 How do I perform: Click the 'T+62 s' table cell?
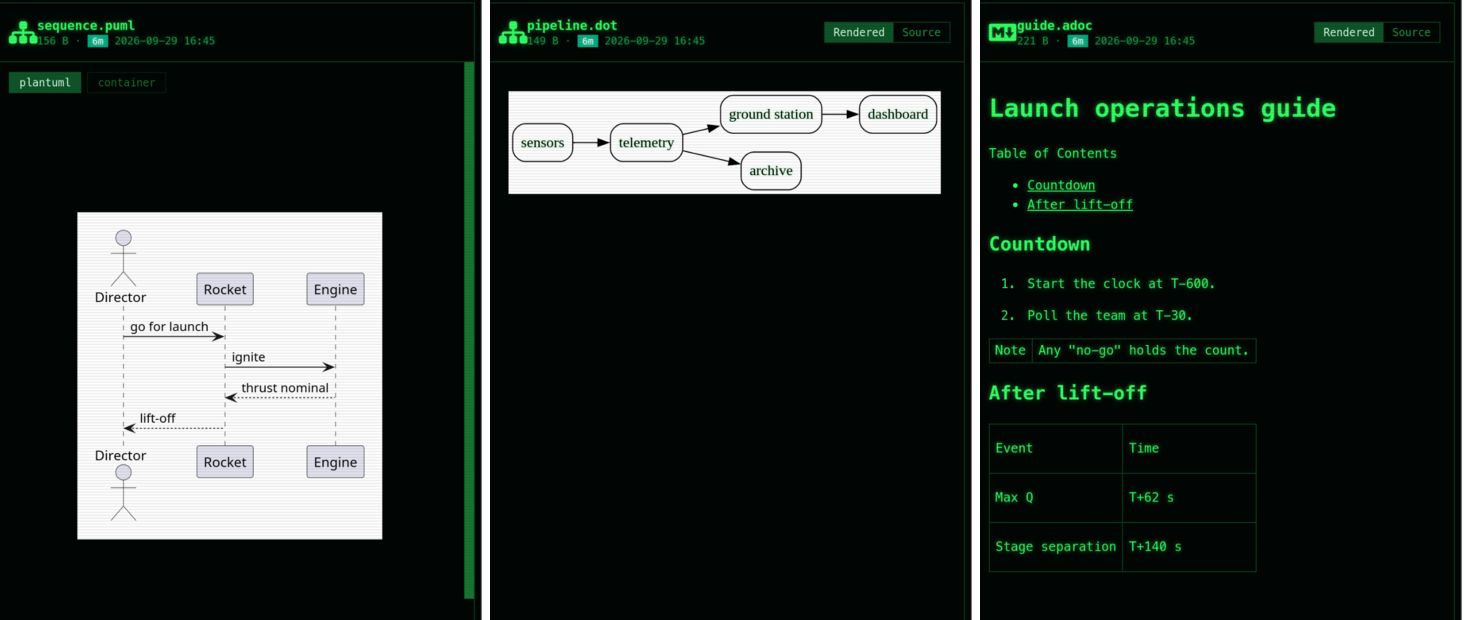(x=1189, y=497)
